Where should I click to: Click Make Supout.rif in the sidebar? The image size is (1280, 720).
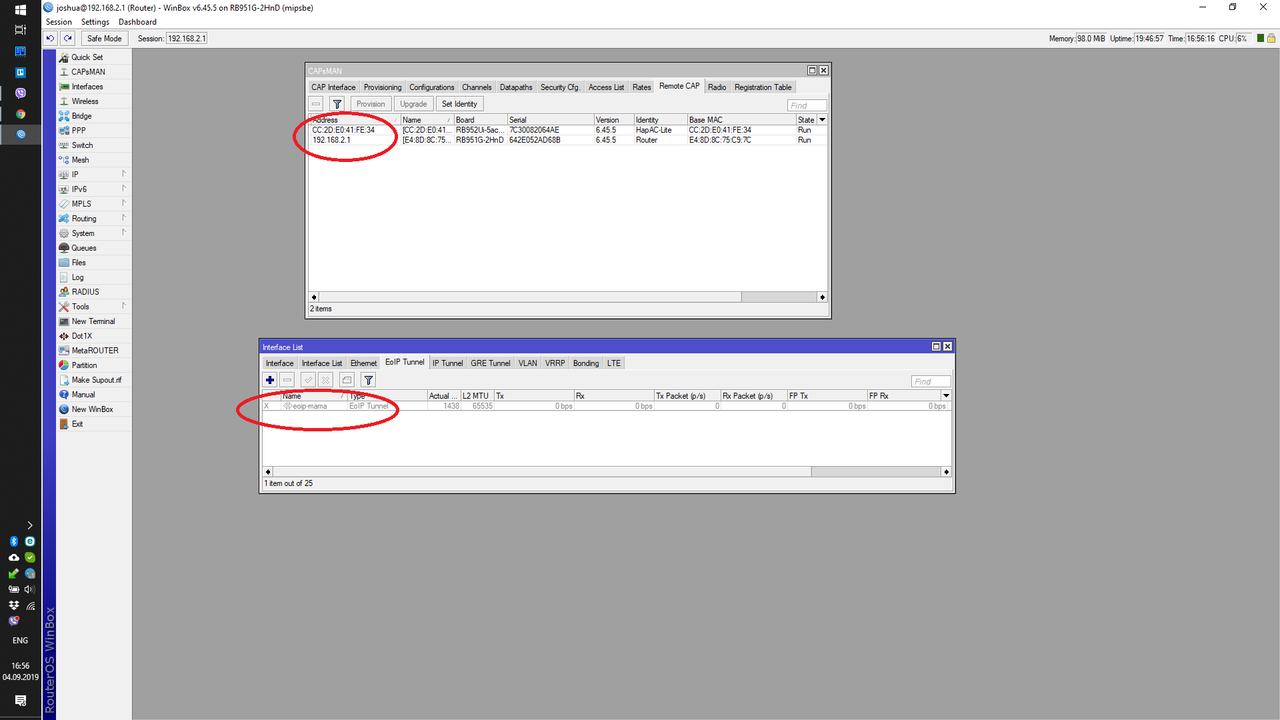tap(96, 380)
